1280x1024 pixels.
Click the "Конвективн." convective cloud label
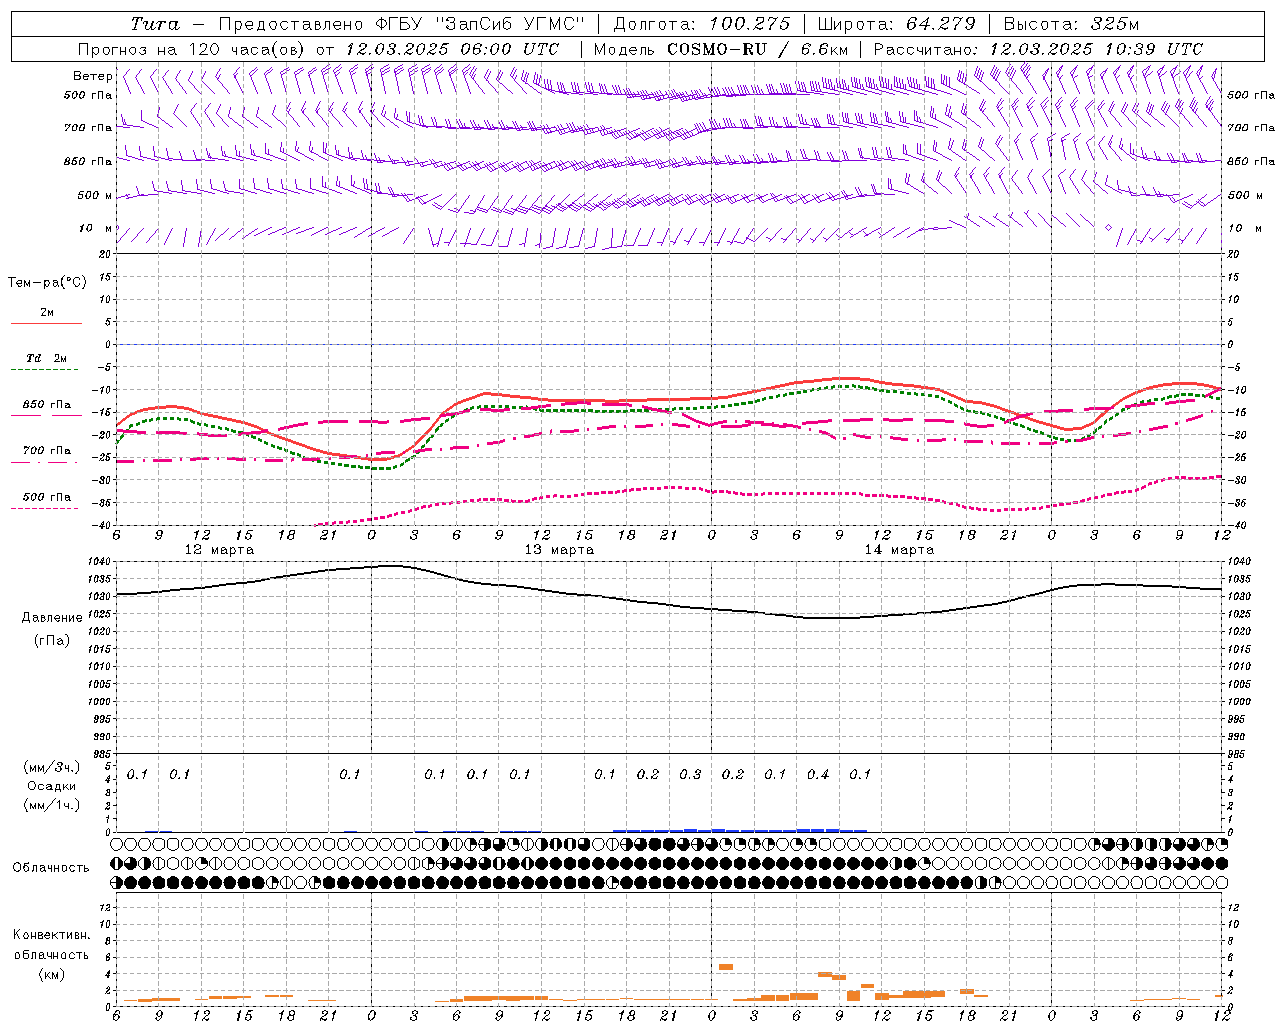point(51,935)
